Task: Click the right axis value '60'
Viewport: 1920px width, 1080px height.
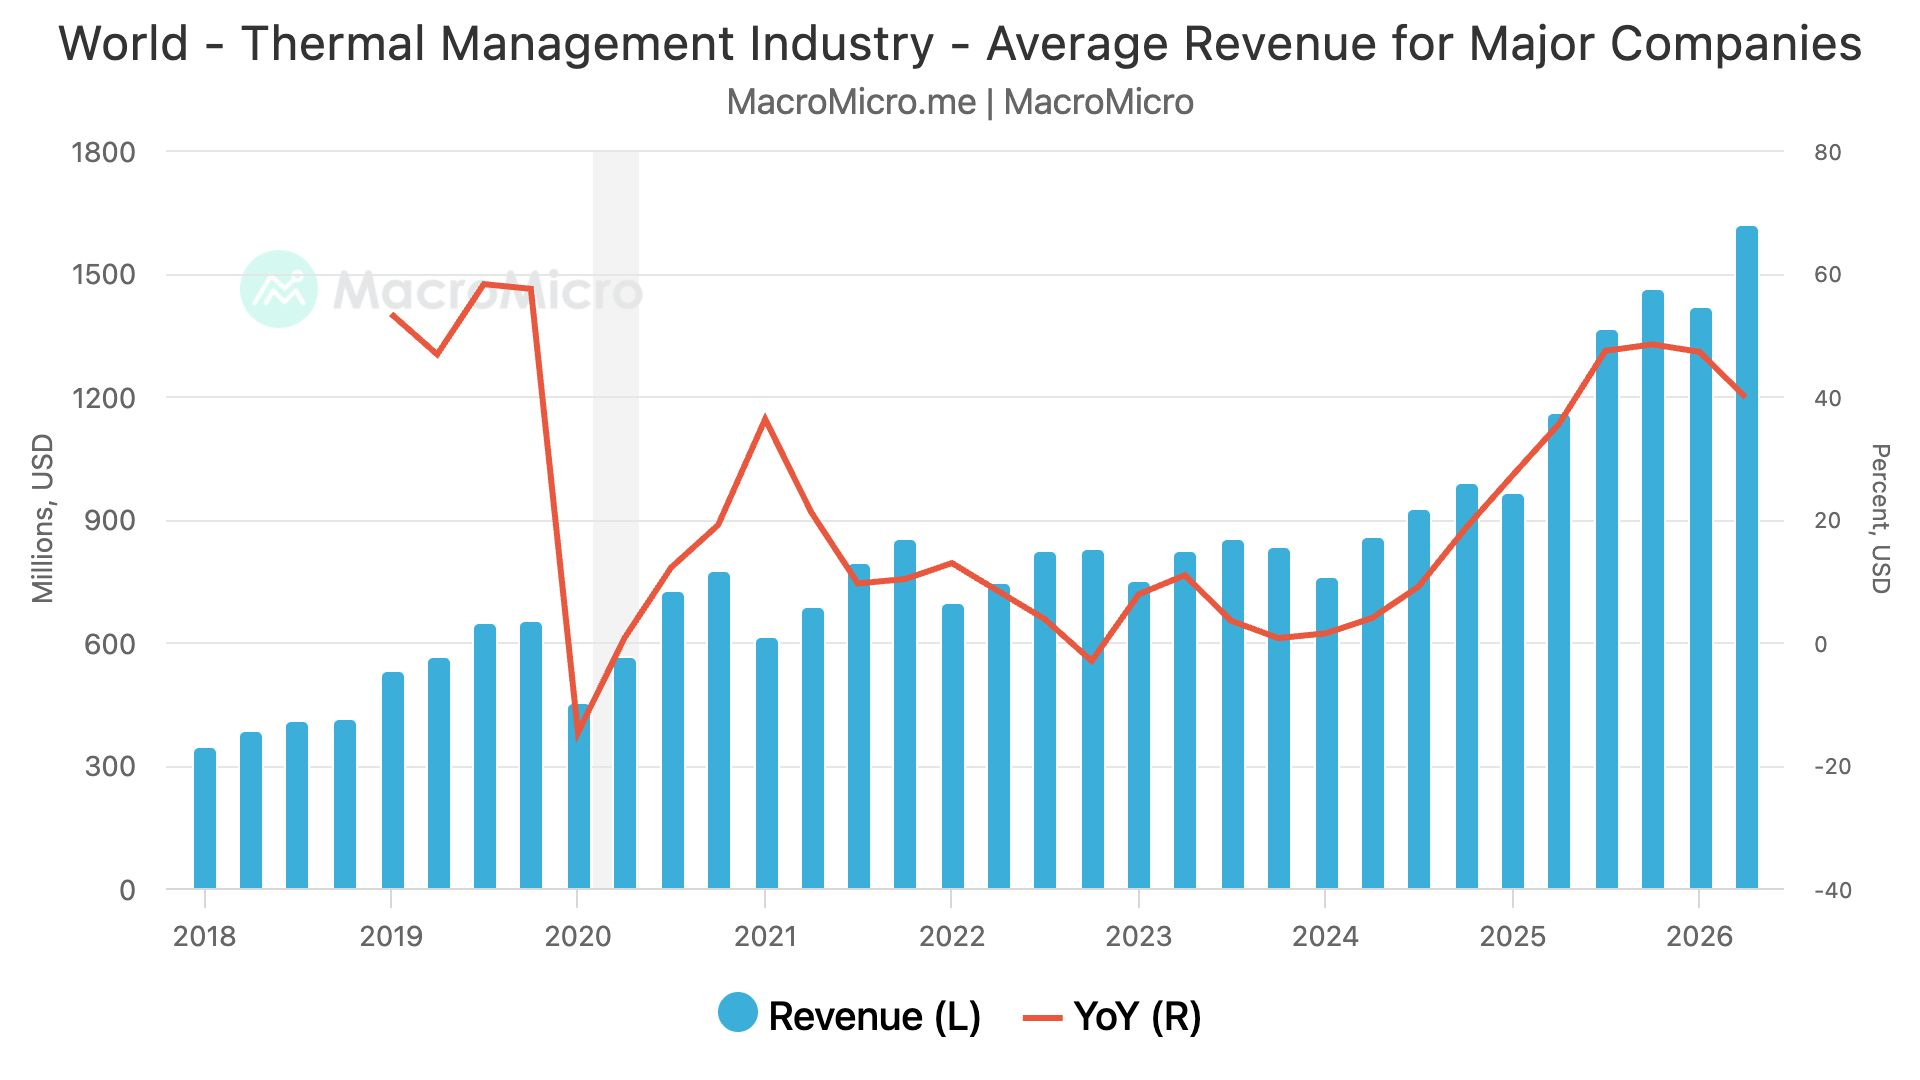Action: (1828, 275)
